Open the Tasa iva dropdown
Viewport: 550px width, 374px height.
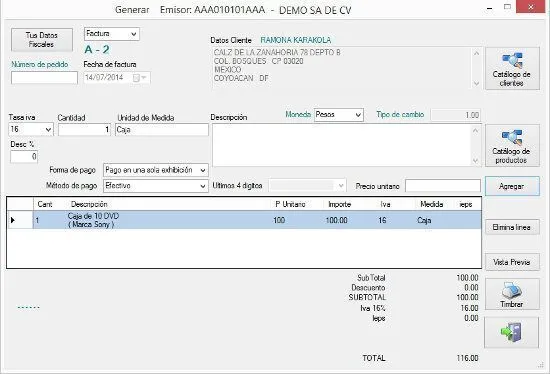(48, 130)
